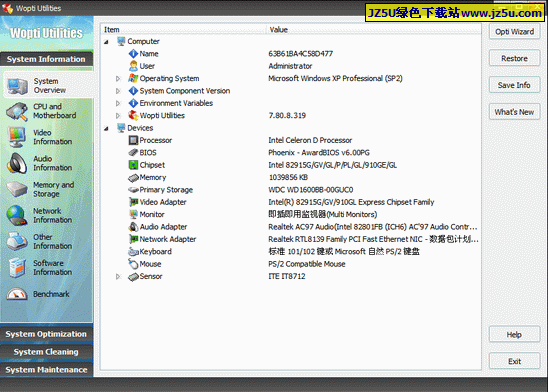Collapse the Computer tree node
Viewport: 548px width, 392px height.
[106, 42]
